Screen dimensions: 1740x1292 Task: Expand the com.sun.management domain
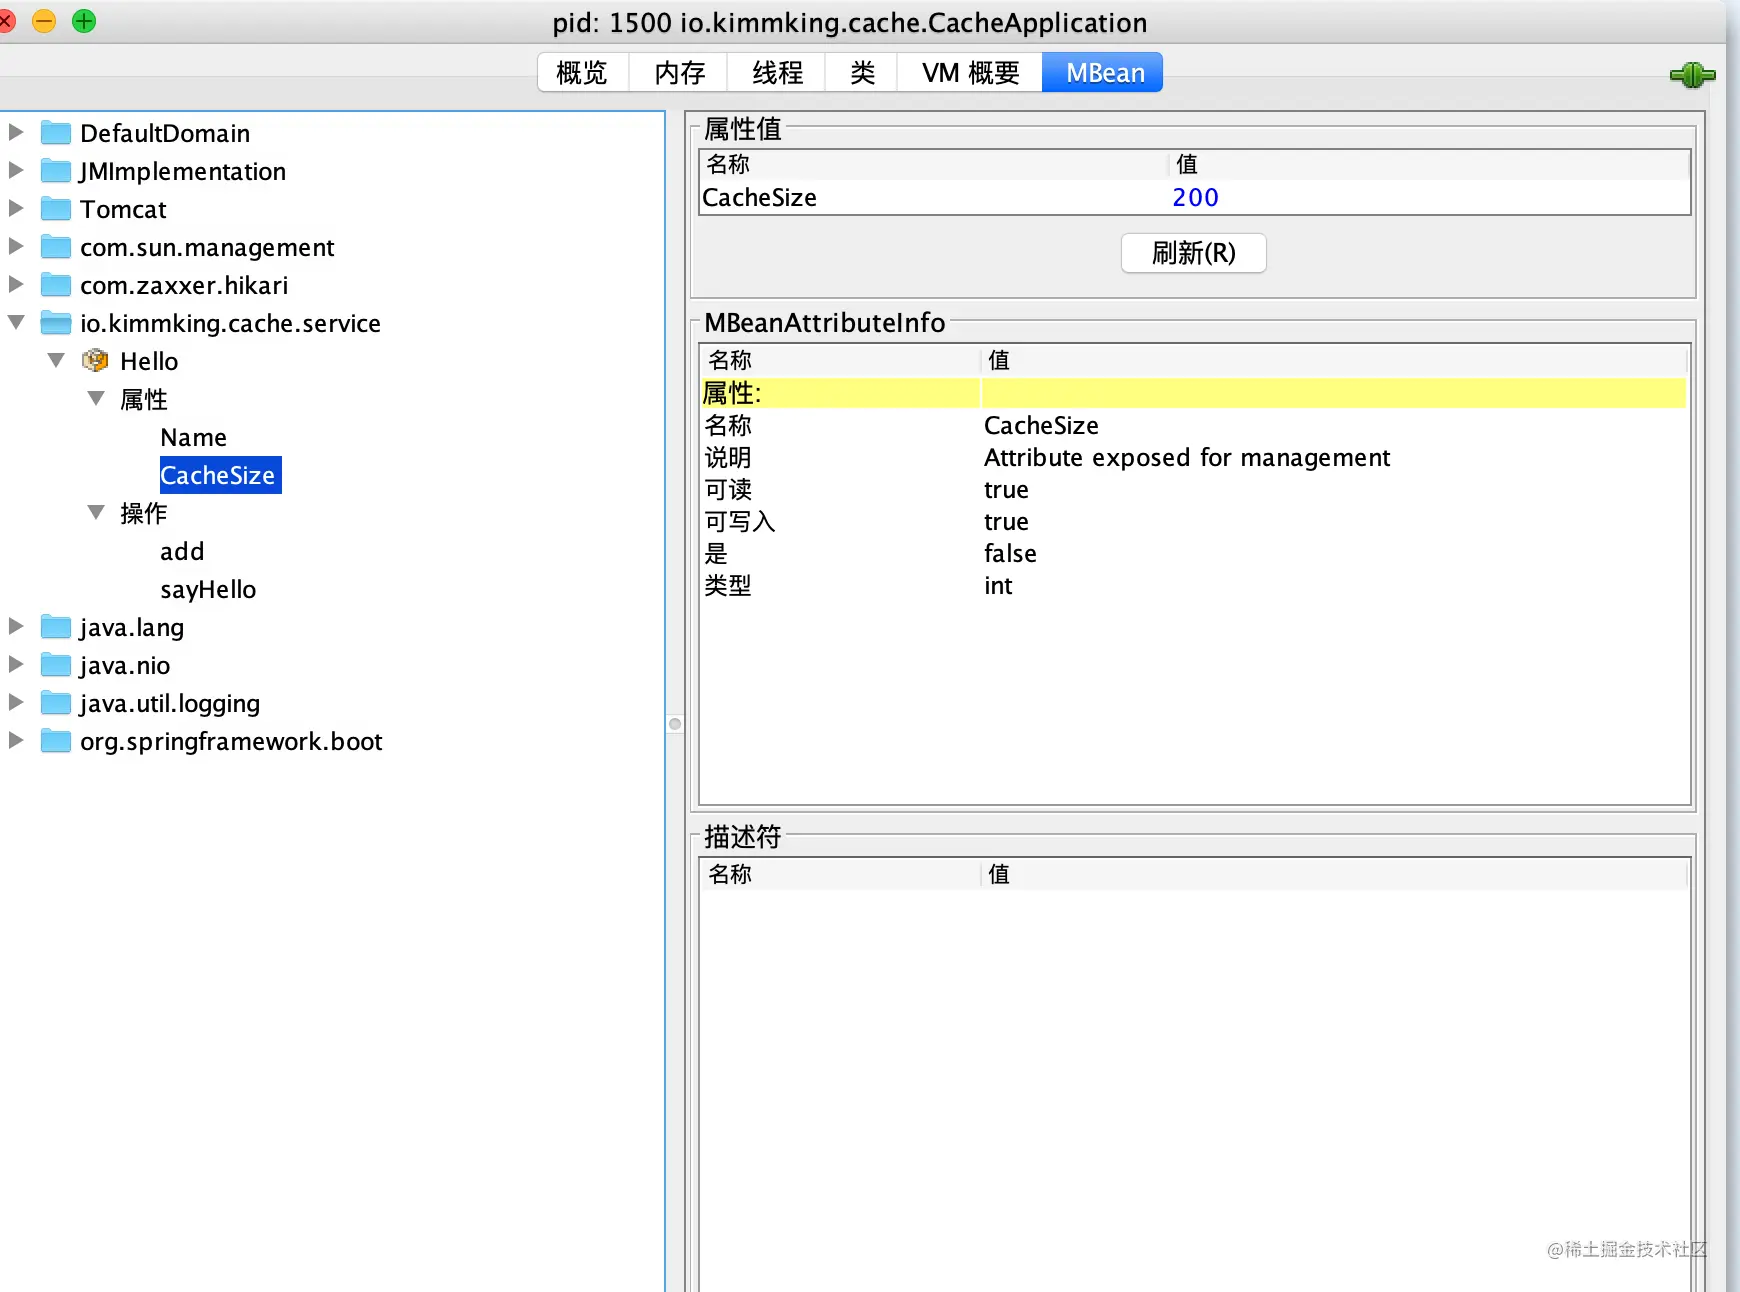pos(15,246)
